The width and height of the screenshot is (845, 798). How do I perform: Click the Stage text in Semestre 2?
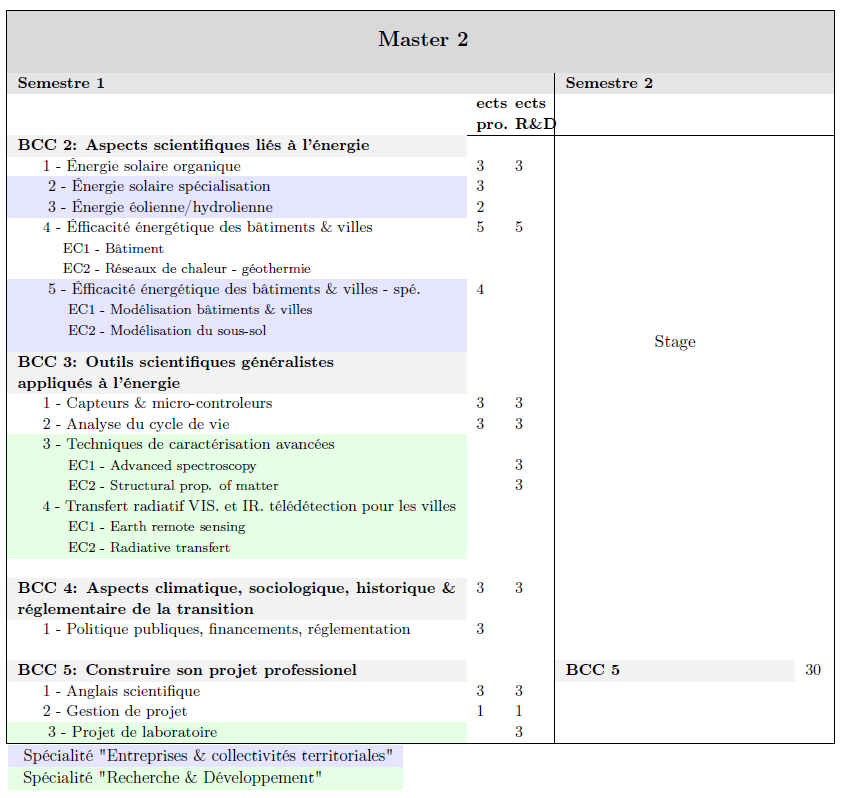click(x=674, y=342)
